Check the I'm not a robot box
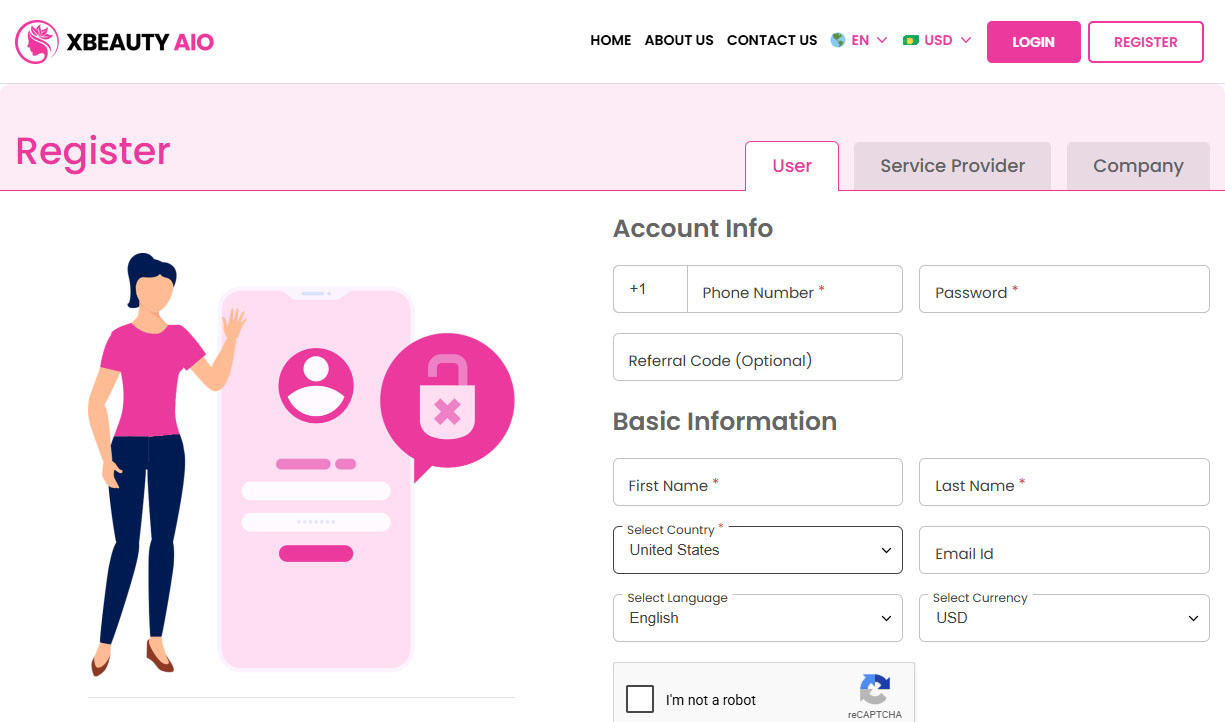This screenshot has width=1225, height=722. 639,699
